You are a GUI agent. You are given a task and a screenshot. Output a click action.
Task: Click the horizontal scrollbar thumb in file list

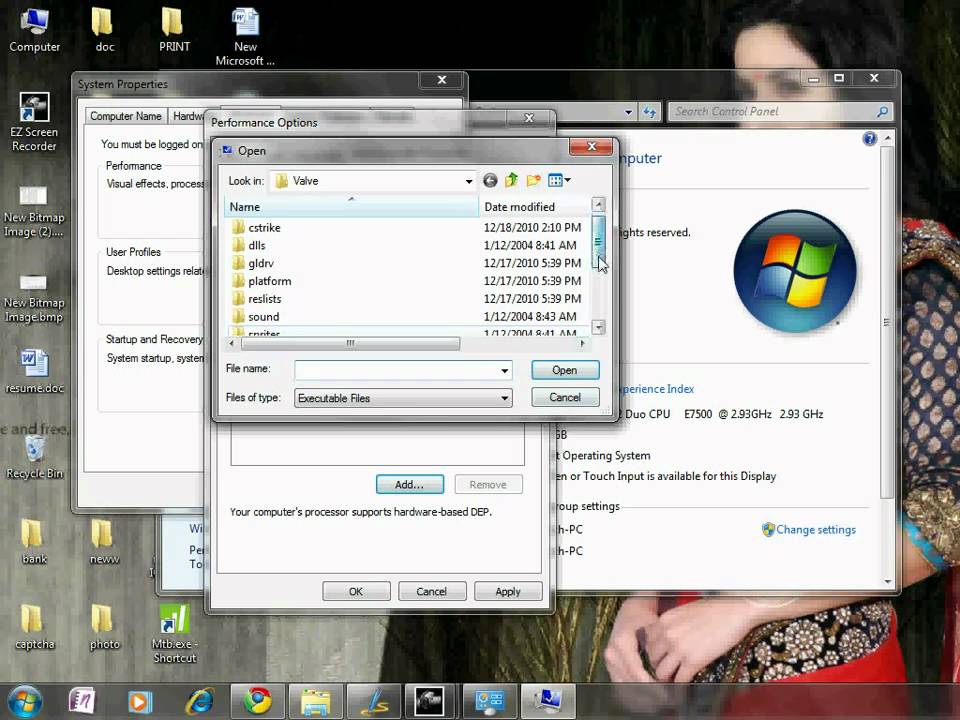[350, 343]
